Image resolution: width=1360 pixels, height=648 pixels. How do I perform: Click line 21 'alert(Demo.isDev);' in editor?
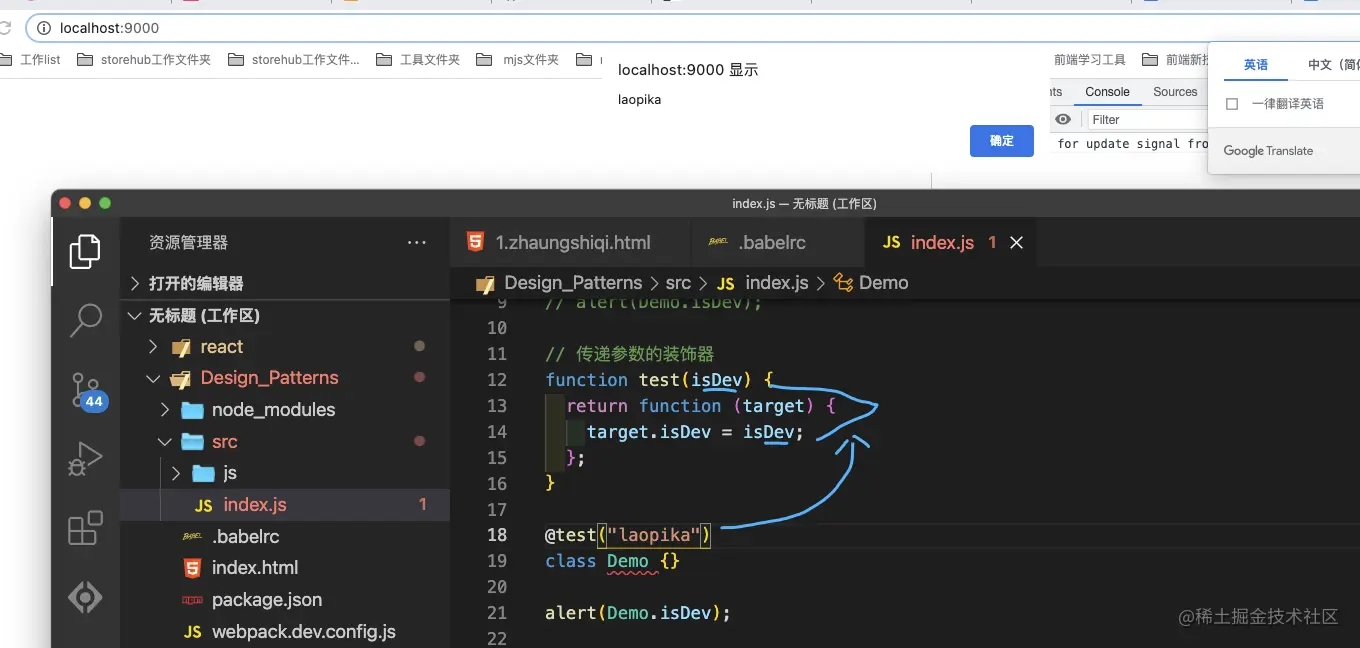[x=638, y=613]
